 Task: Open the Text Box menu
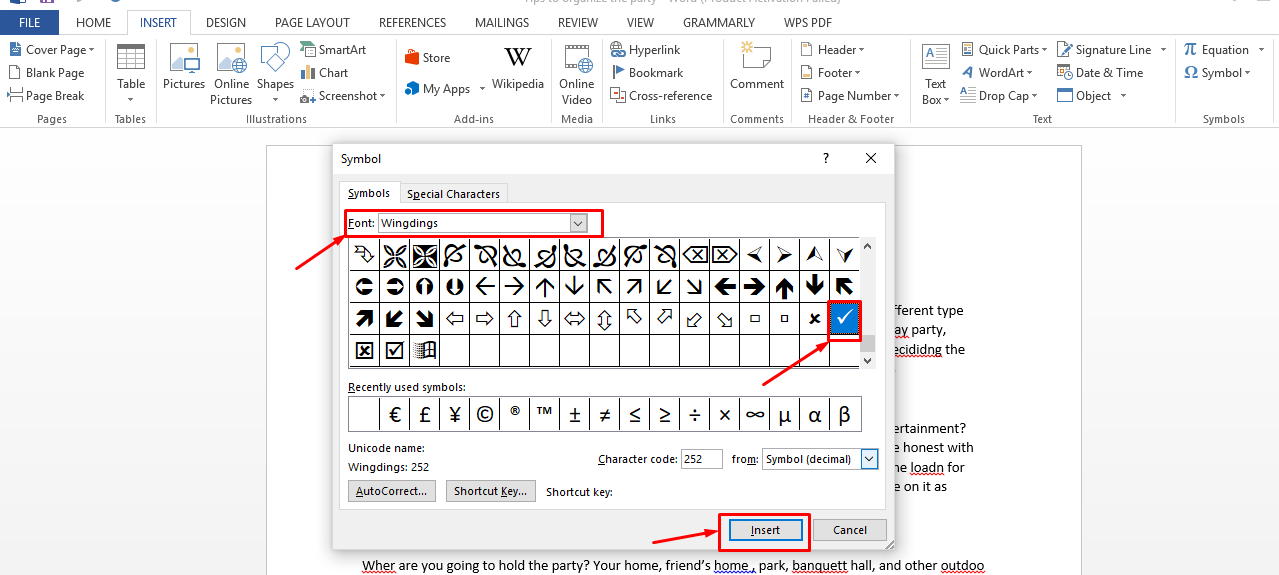(936, 75)
